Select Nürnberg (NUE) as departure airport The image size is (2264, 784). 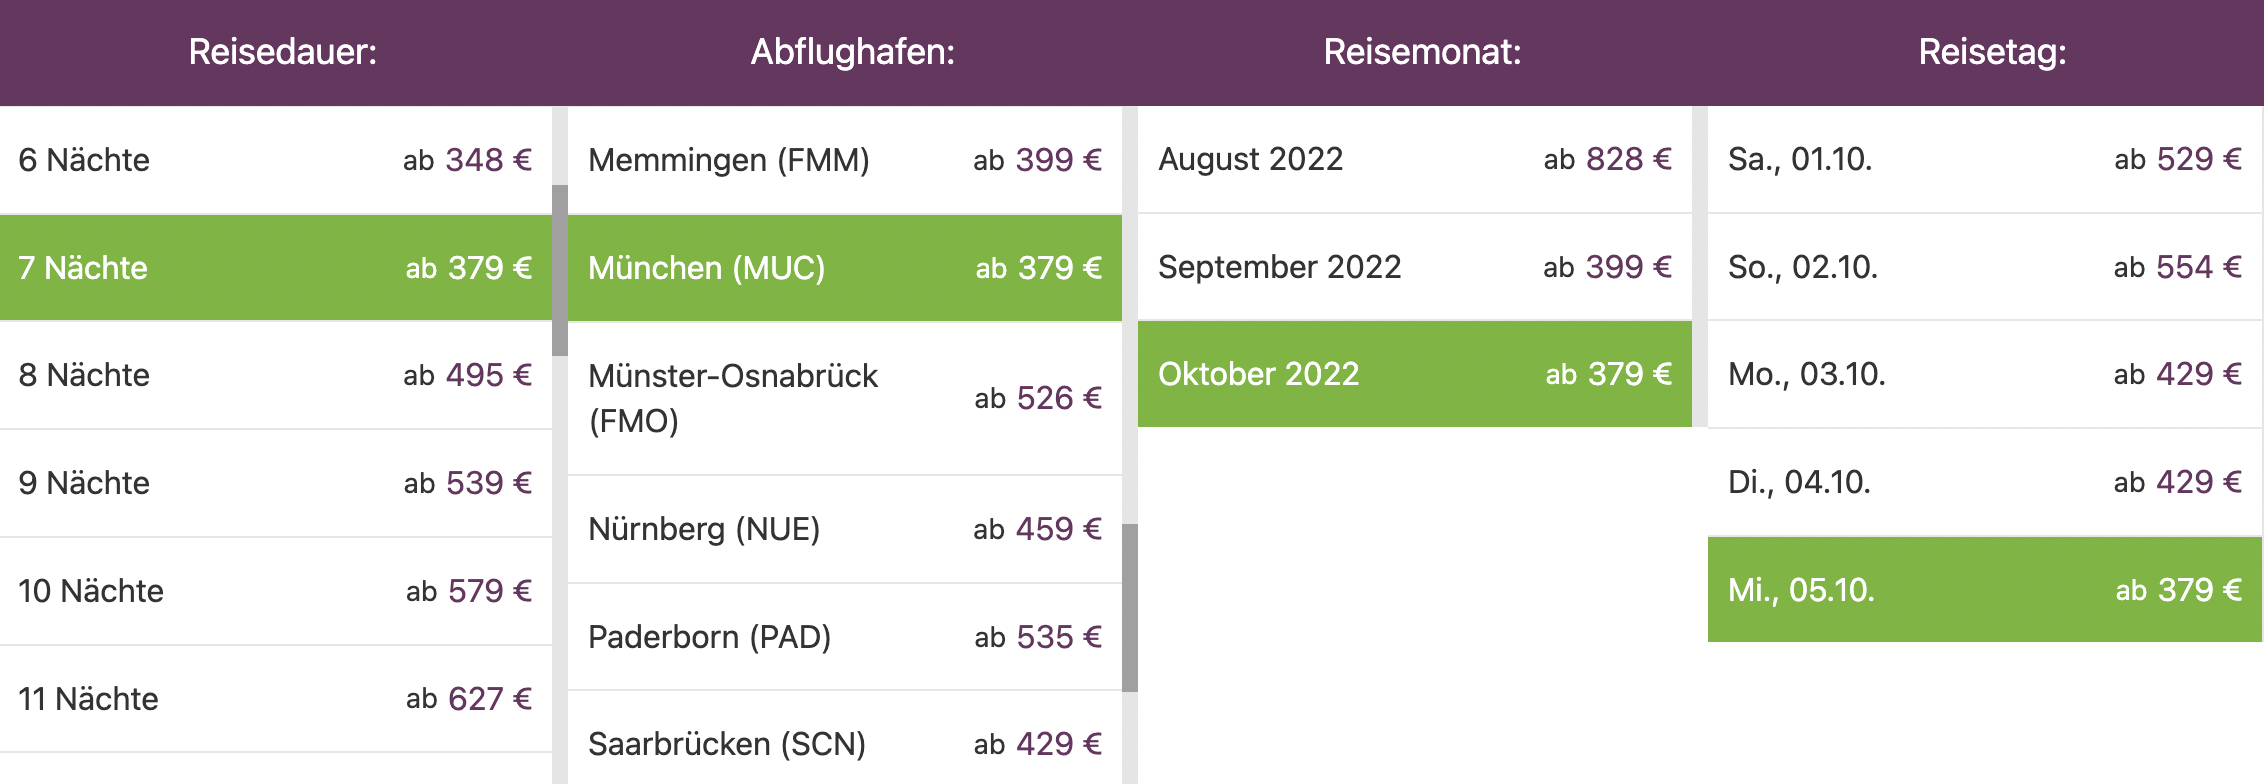coord(845,529)
